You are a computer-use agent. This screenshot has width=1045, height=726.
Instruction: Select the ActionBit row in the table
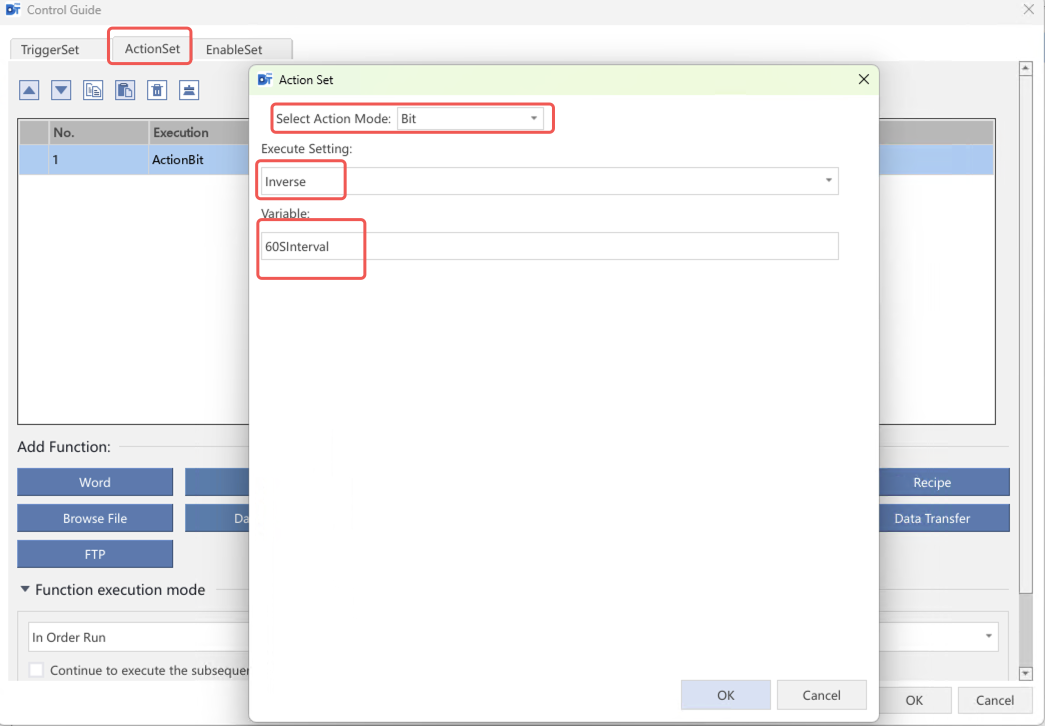click(x=150, y=159)
